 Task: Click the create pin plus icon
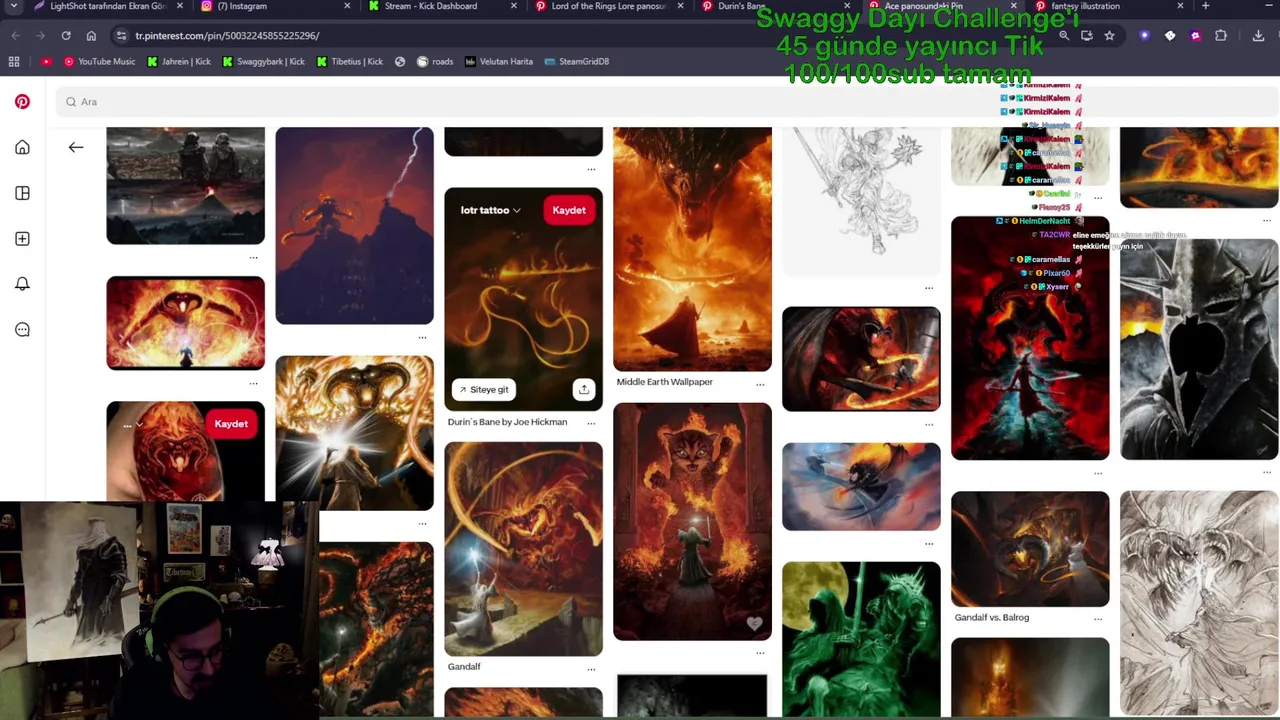(x=22, y=239)
